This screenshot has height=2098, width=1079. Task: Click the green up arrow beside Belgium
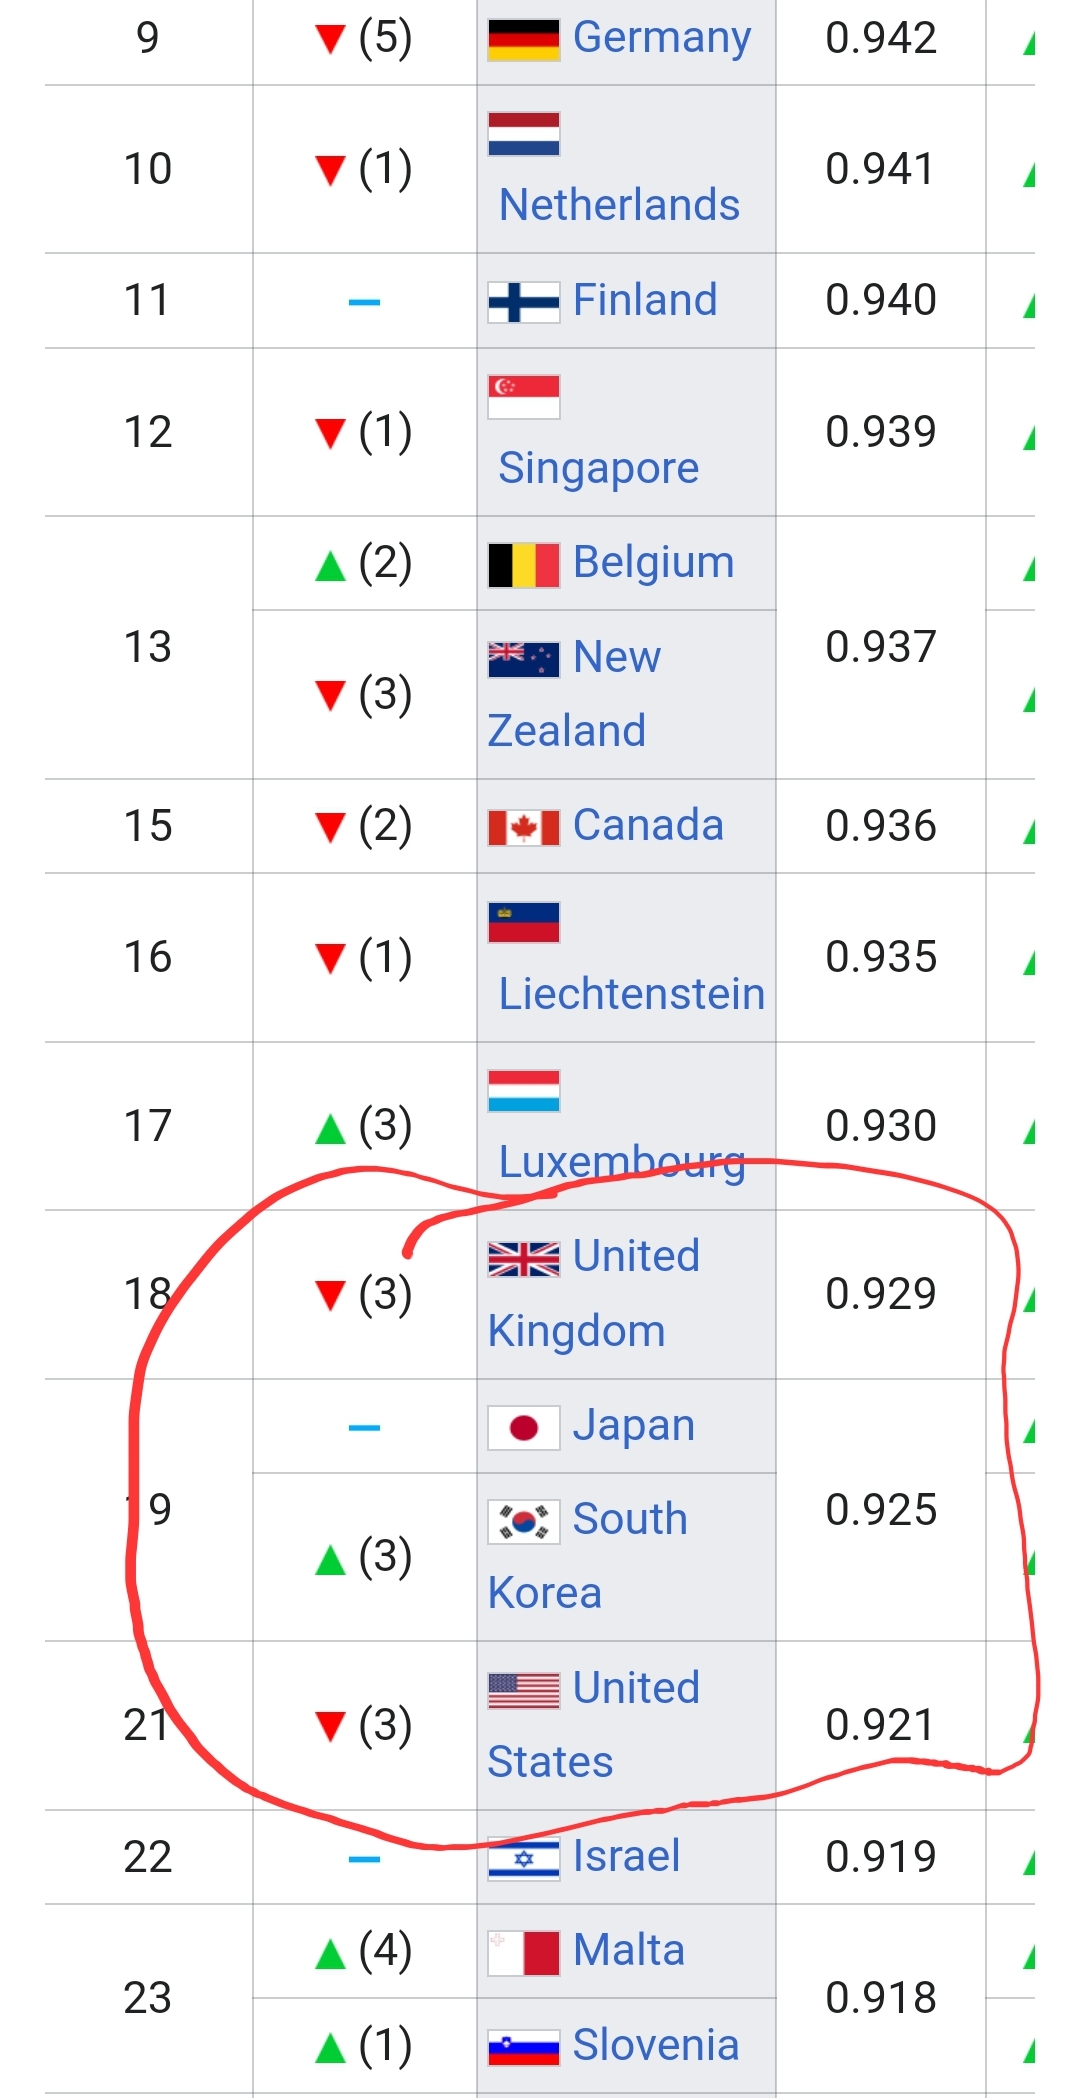tap(330, 566)
